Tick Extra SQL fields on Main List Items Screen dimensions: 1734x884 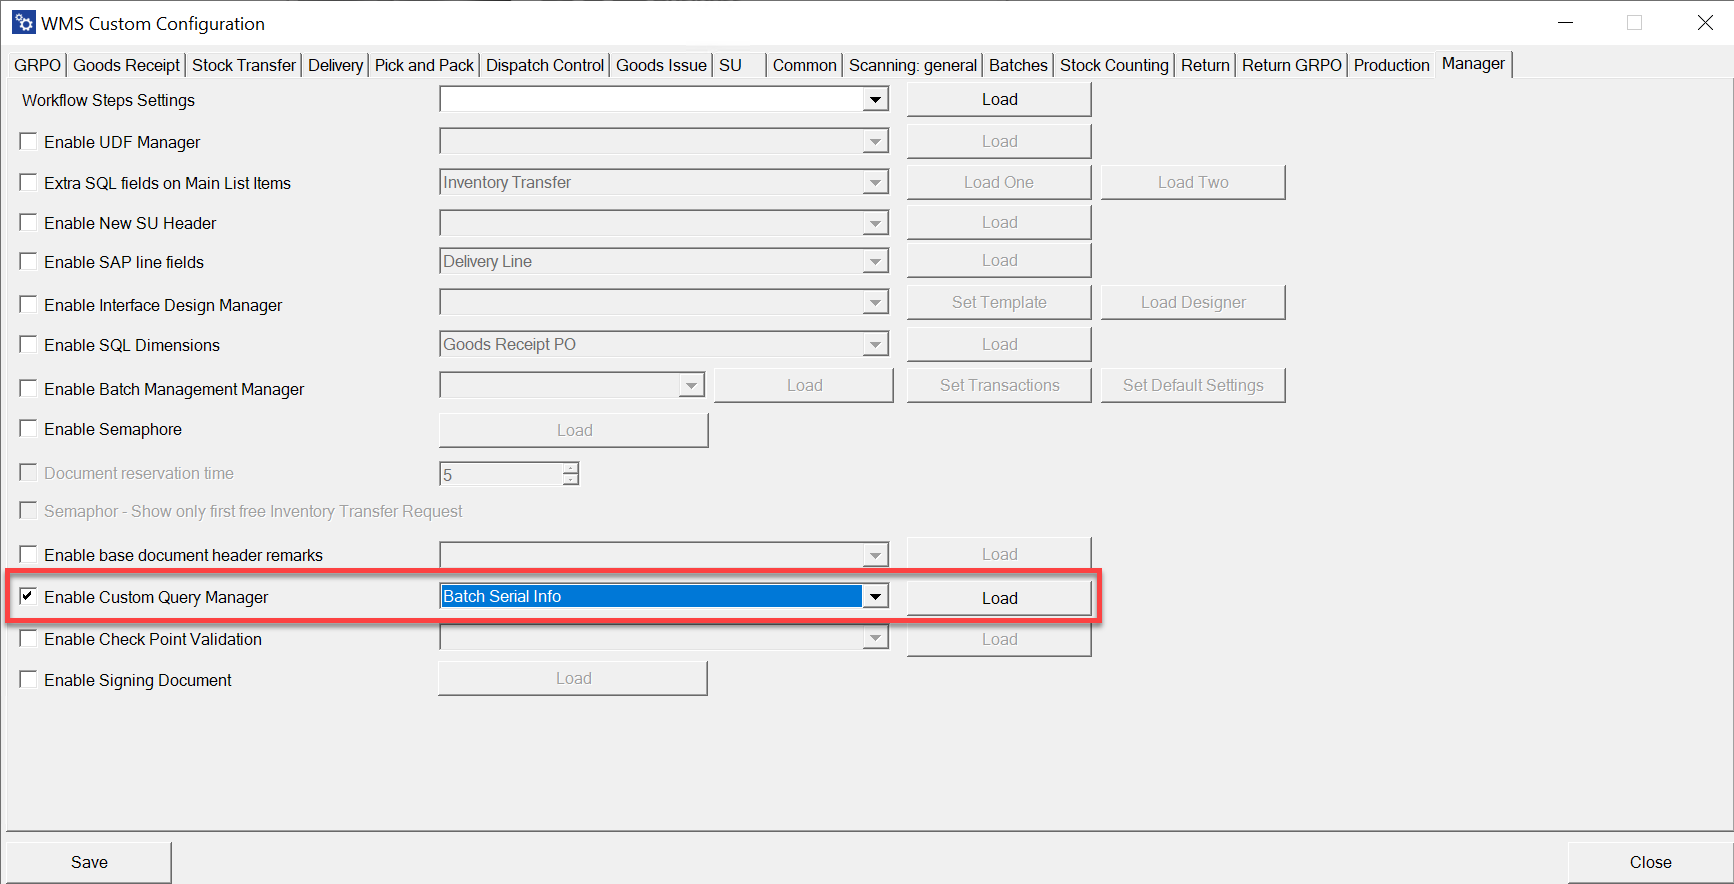[28, 183]
